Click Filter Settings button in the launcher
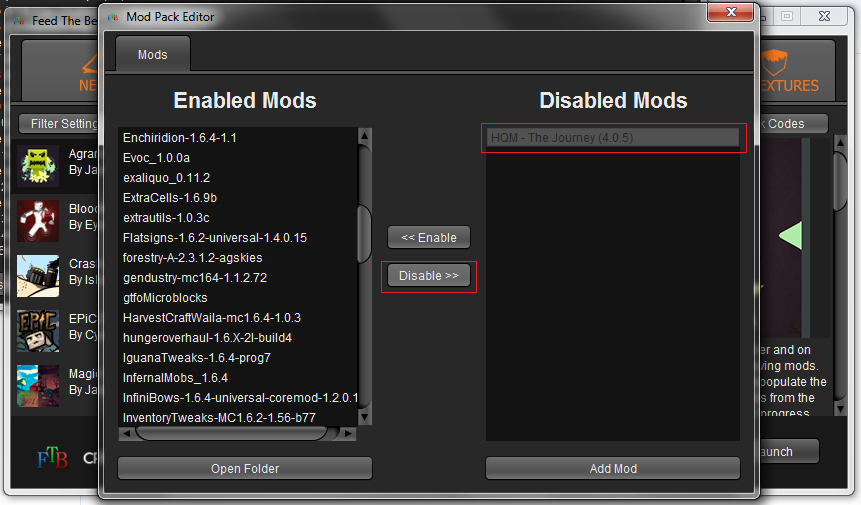The height and width of the screenshot is (505, 861). click(58, 124)
